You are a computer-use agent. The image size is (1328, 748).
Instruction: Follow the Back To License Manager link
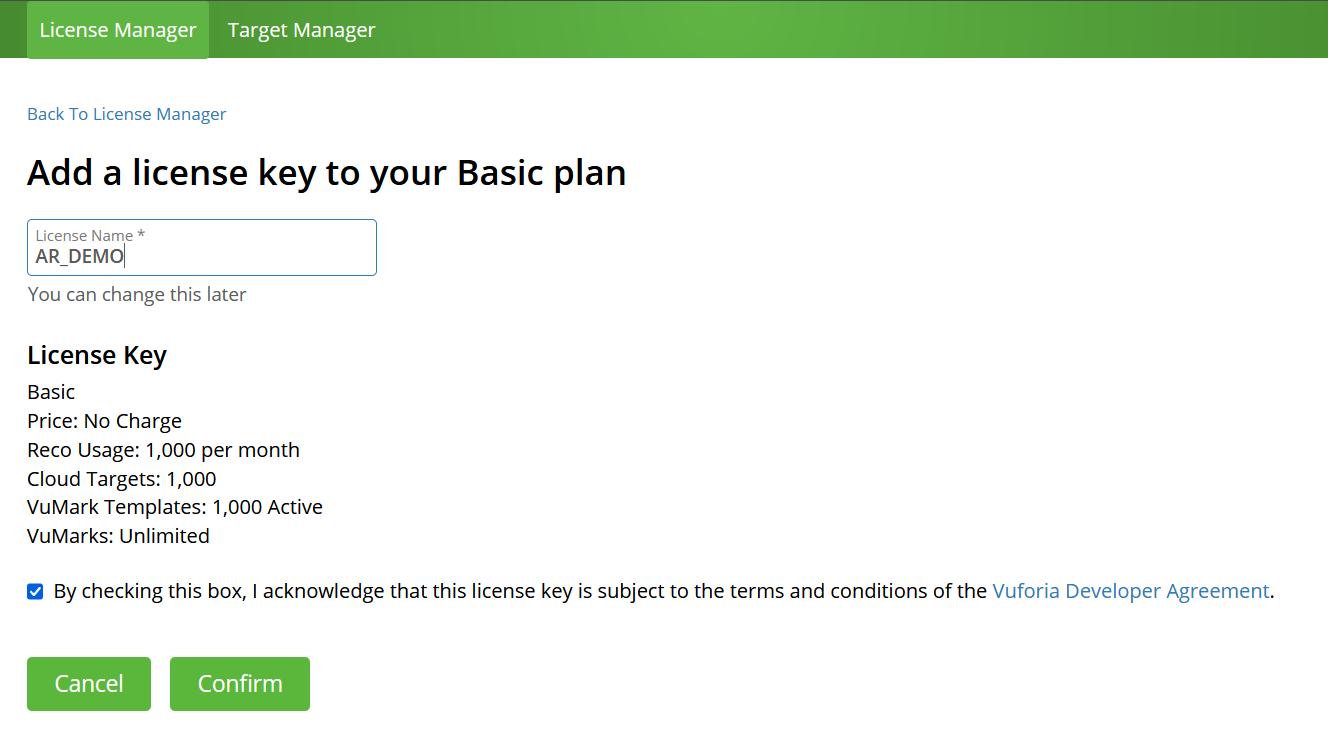click(126, 114)
